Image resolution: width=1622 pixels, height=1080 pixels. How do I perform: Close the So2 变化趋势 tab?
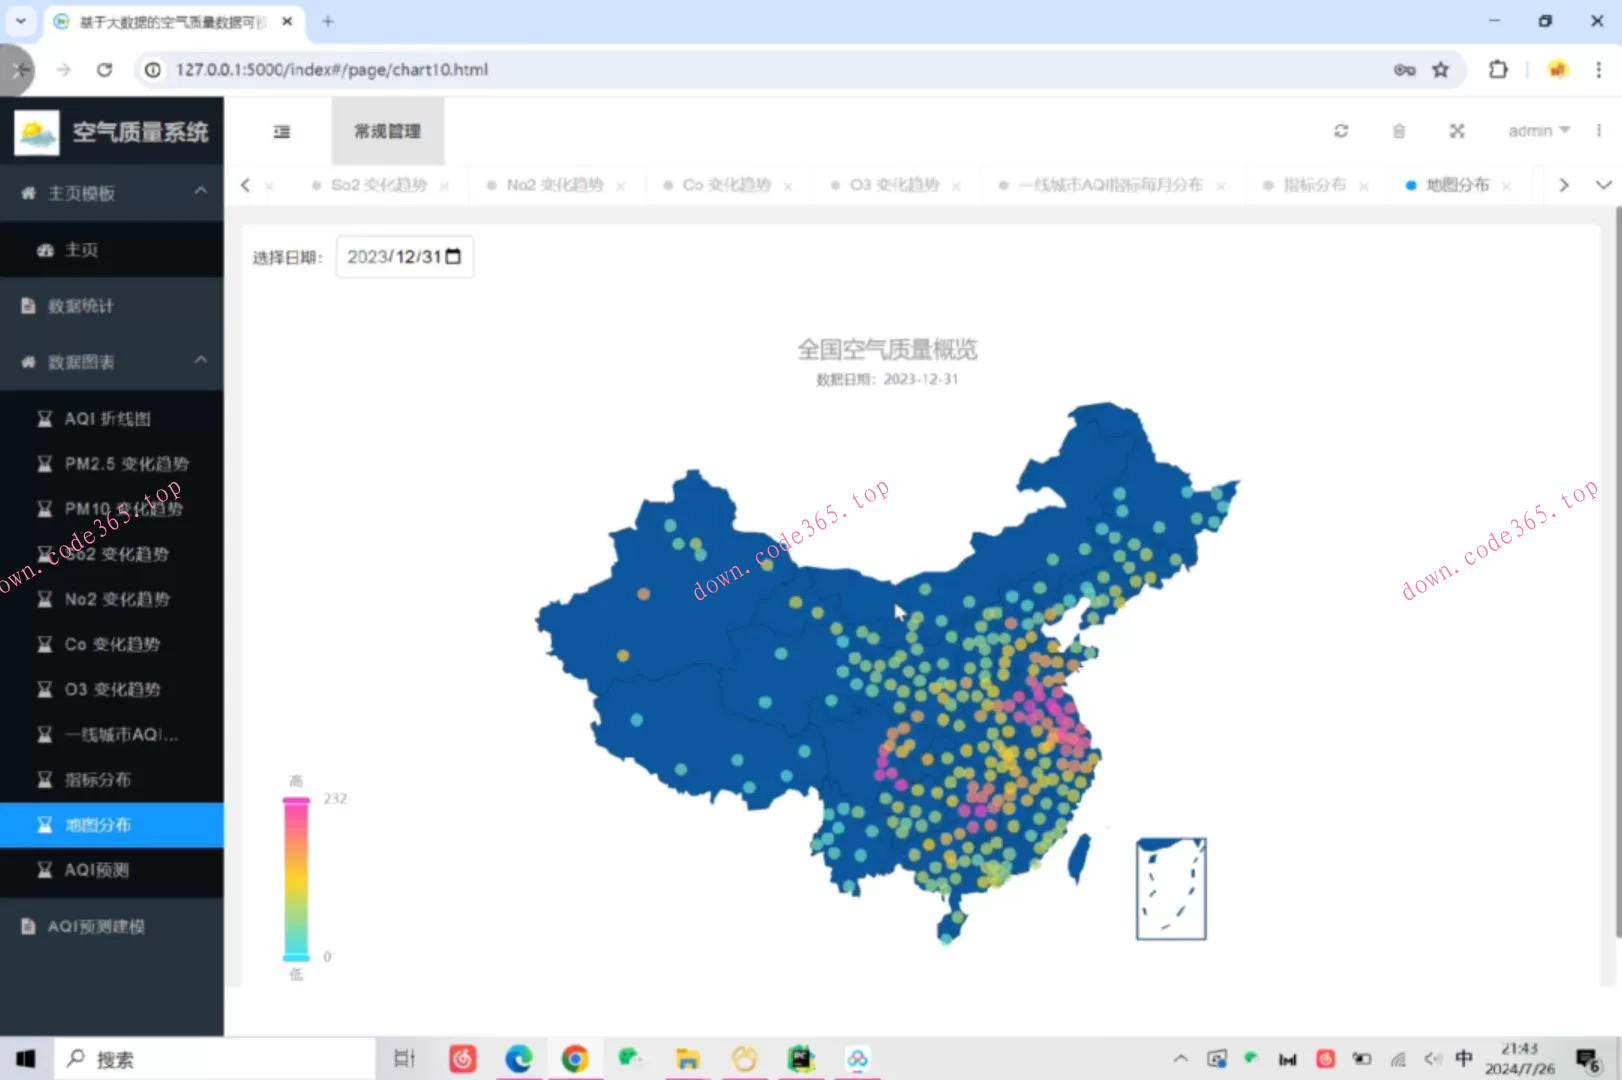[x=446, y=185]
